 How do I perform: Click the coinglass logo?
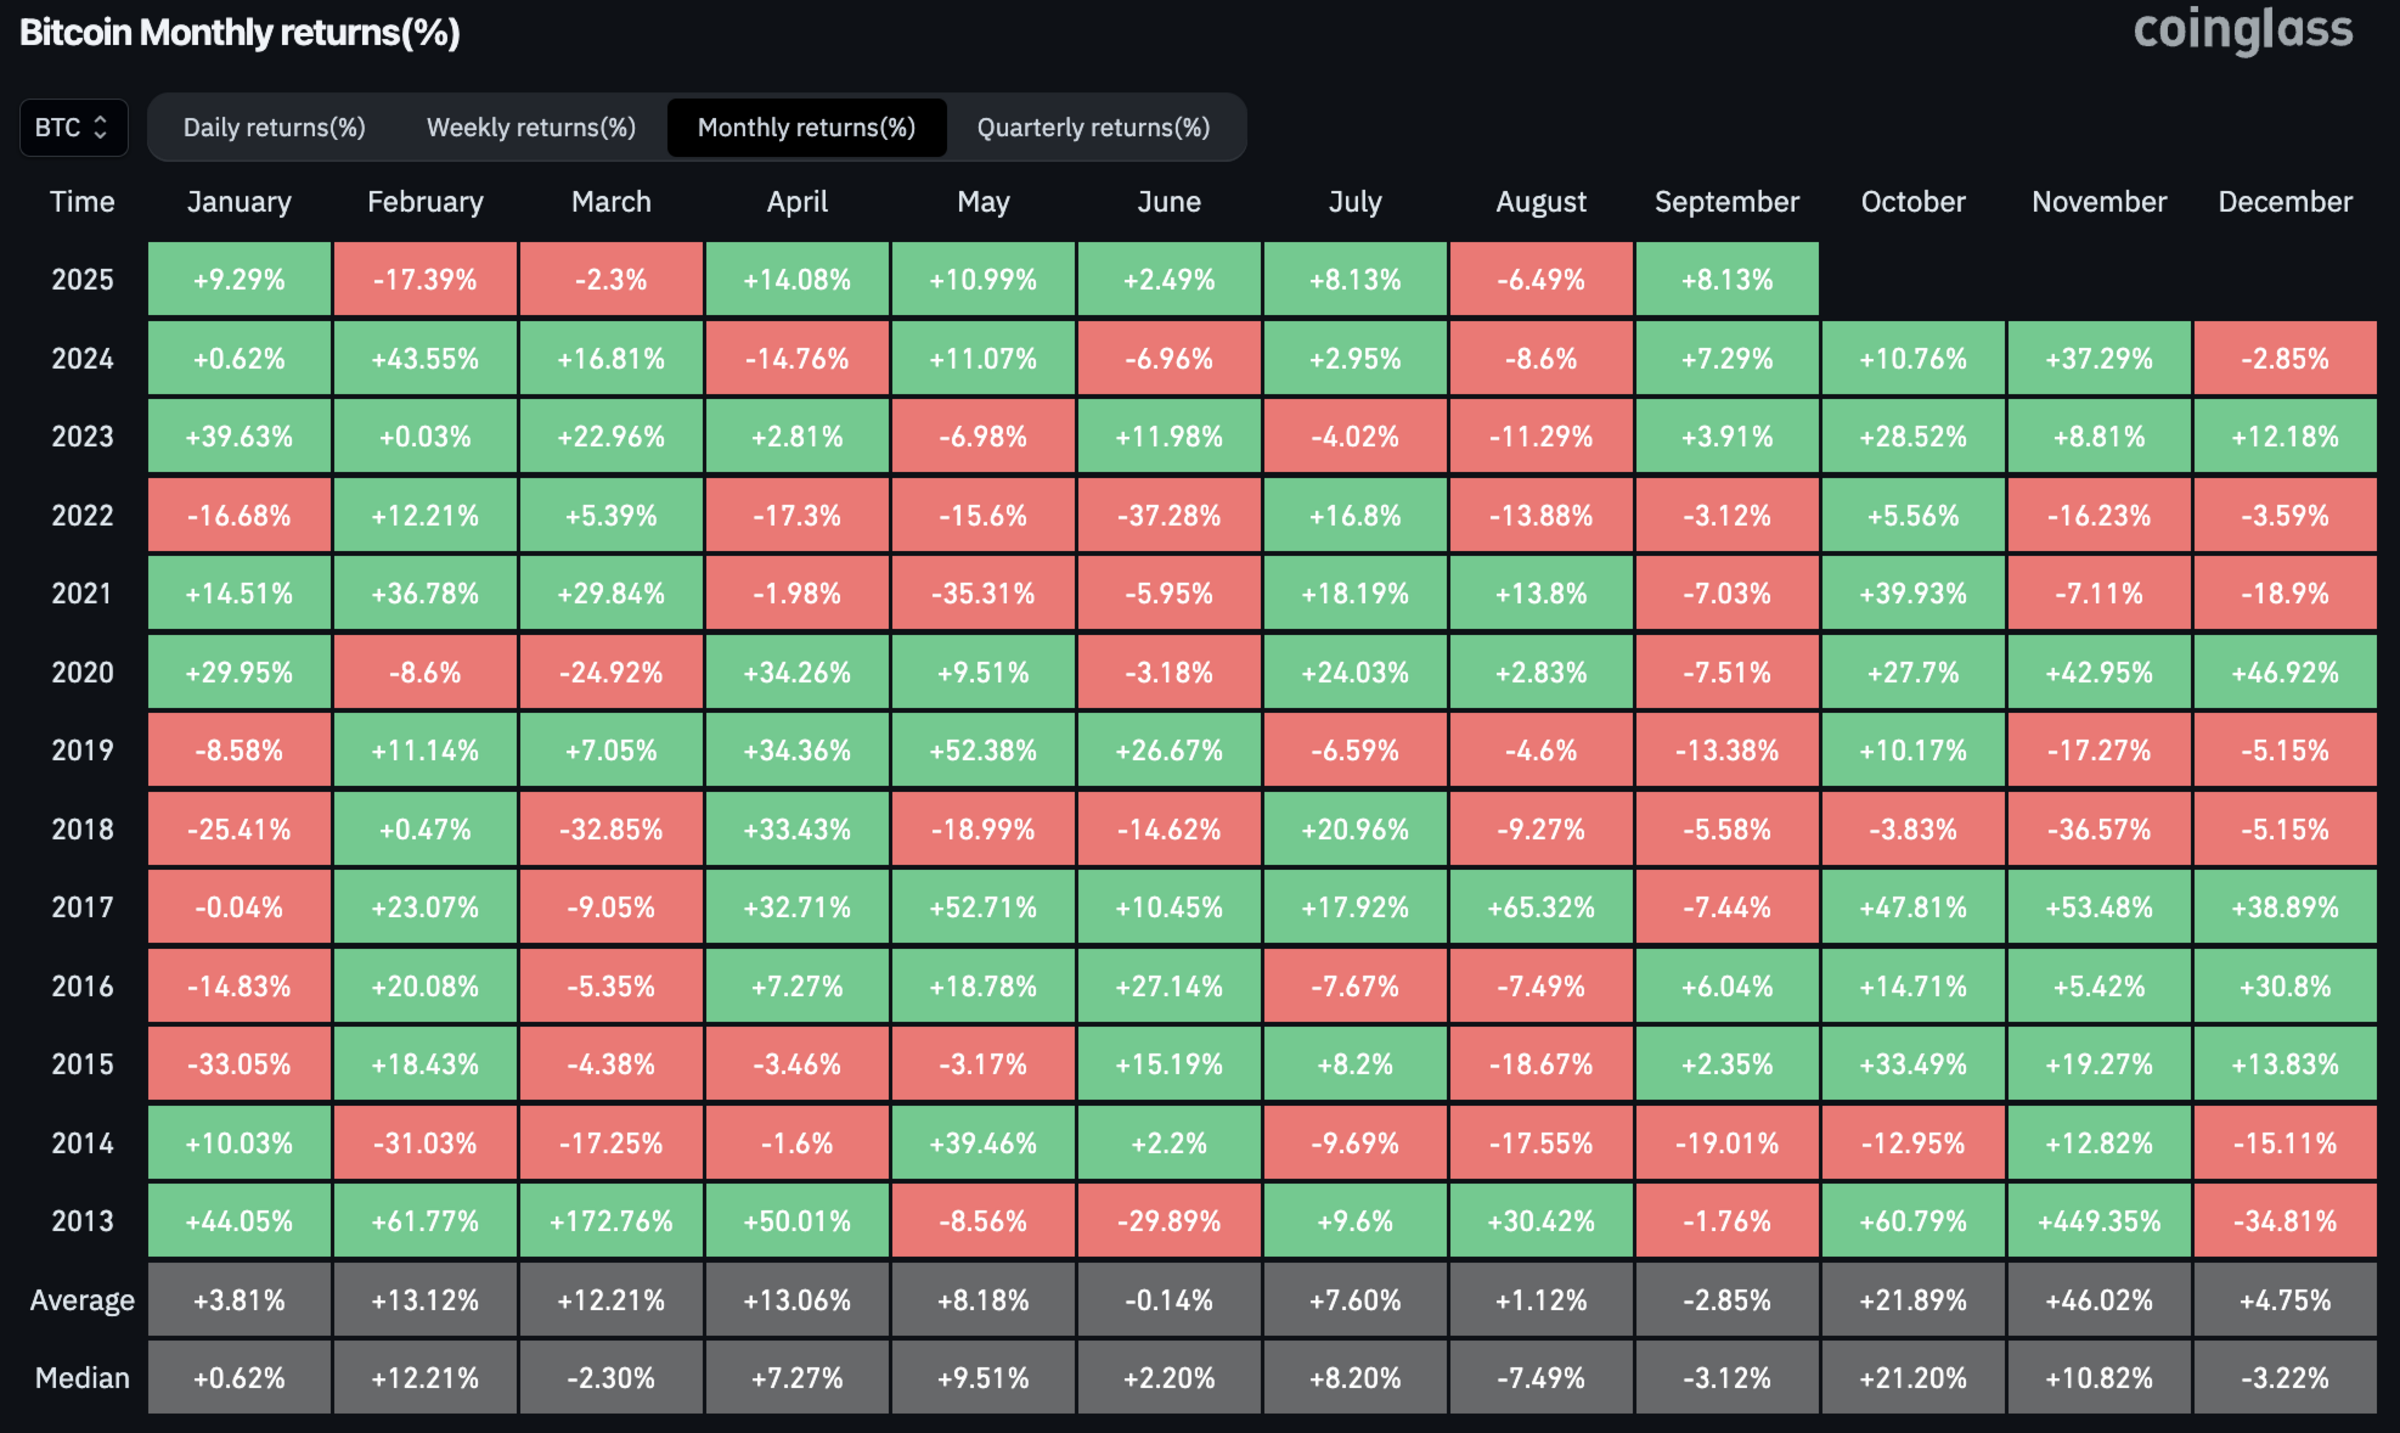(2242, 30)
